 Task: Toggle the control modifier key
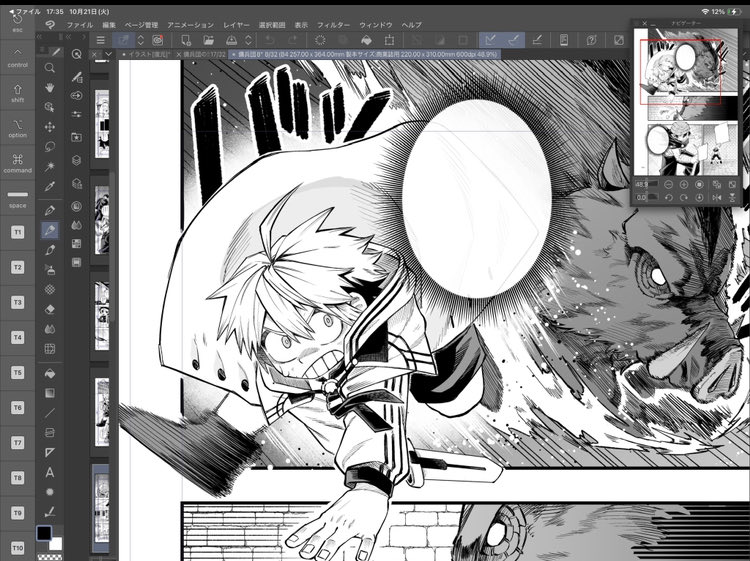pyautogui.click(x=17, y=57)
